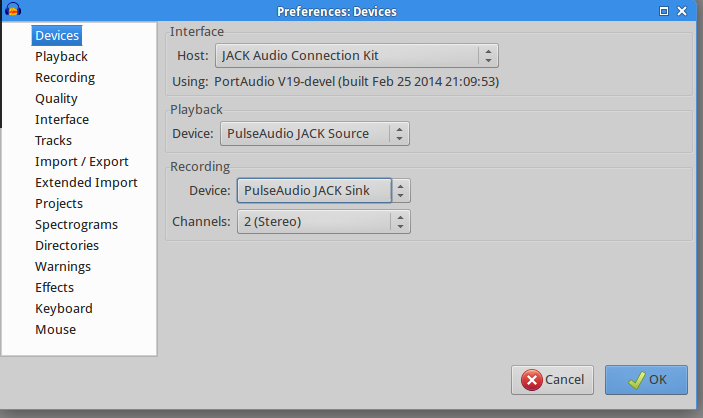Select Playback in the preferences list
The height and width of the screenshot is (418, 703).
[x=61, y=57]
